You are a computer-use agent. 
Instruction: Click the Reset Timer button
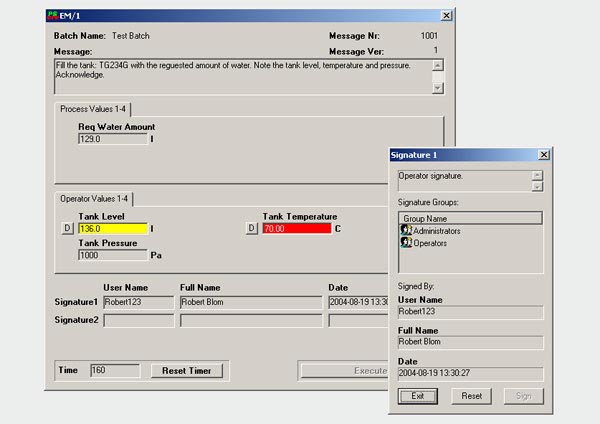click(187, 370)
